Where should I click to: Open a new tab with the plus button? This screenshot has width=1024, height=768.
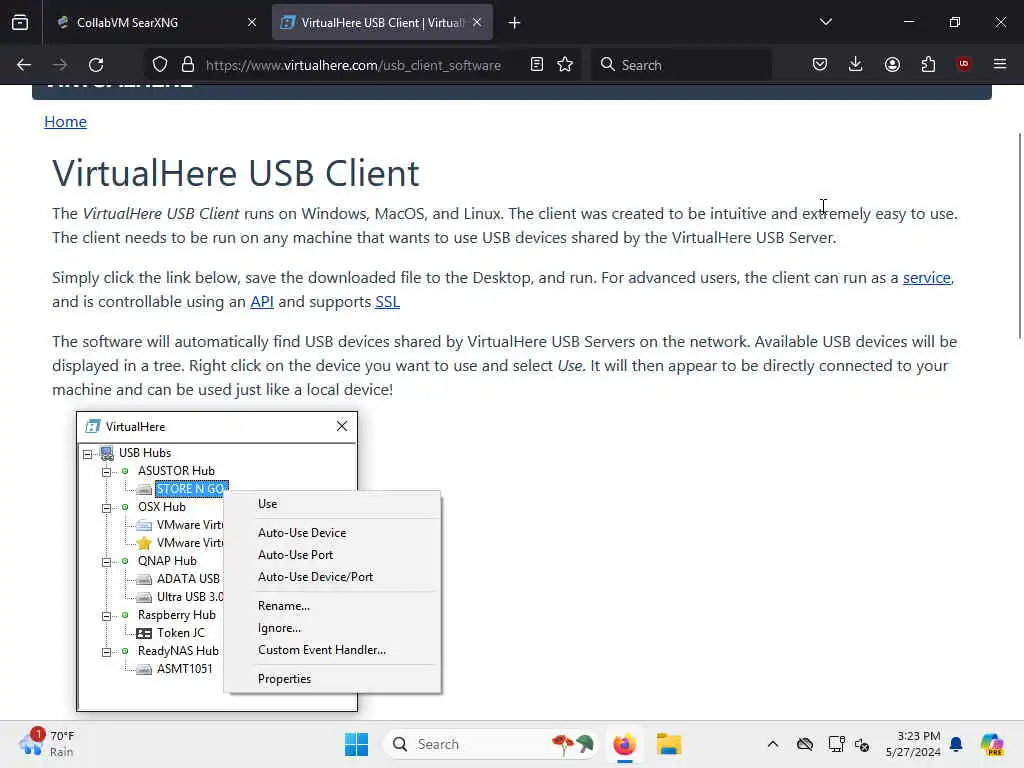coord(515,23)
